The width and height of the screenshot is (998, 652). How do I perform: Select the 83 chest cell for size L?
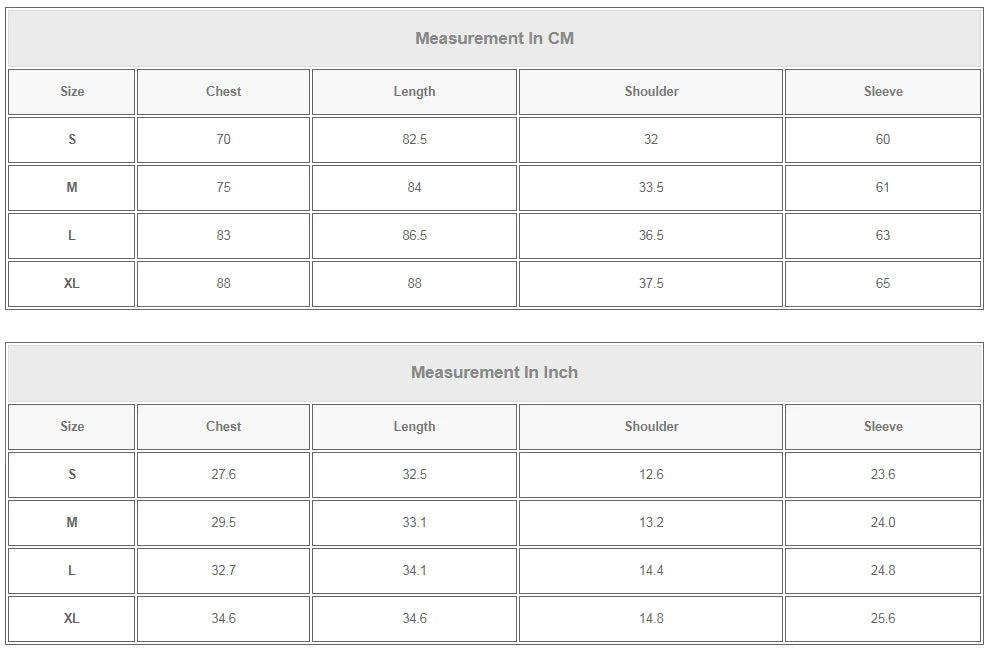pos(223,236)
